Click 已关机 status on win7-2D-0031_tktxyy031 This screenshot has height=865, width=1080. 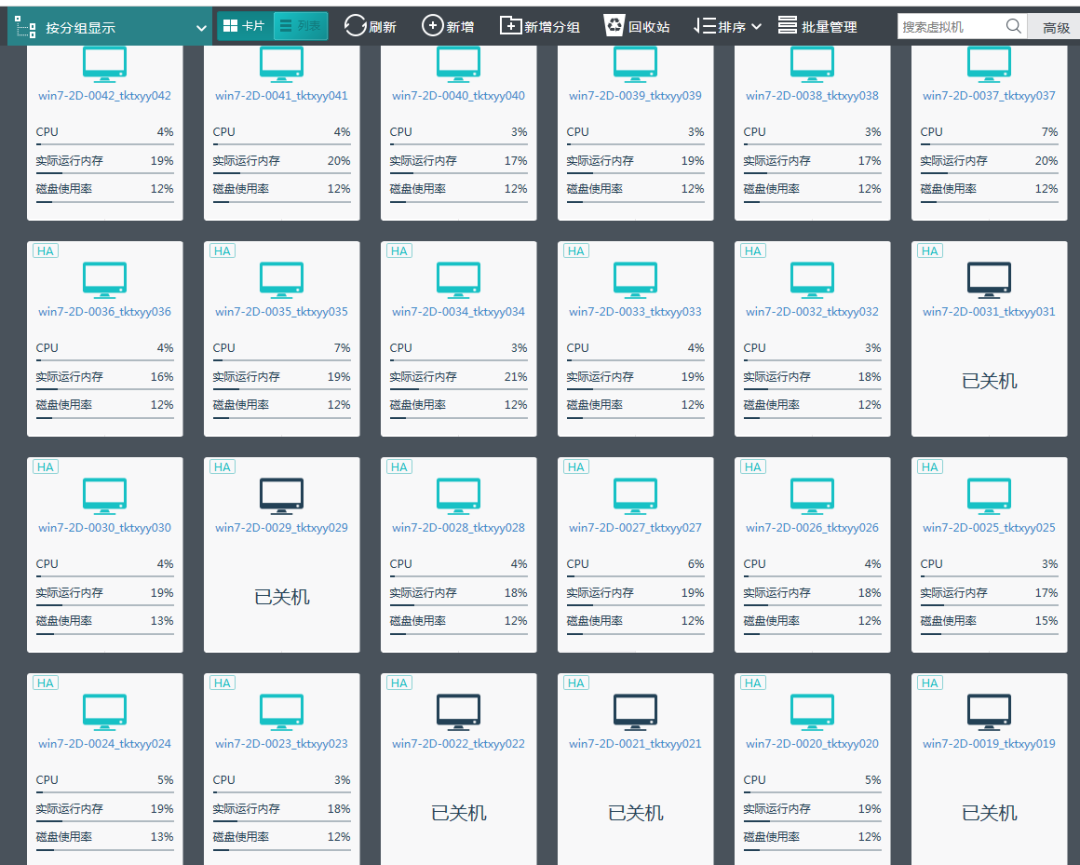click(989, 381)
